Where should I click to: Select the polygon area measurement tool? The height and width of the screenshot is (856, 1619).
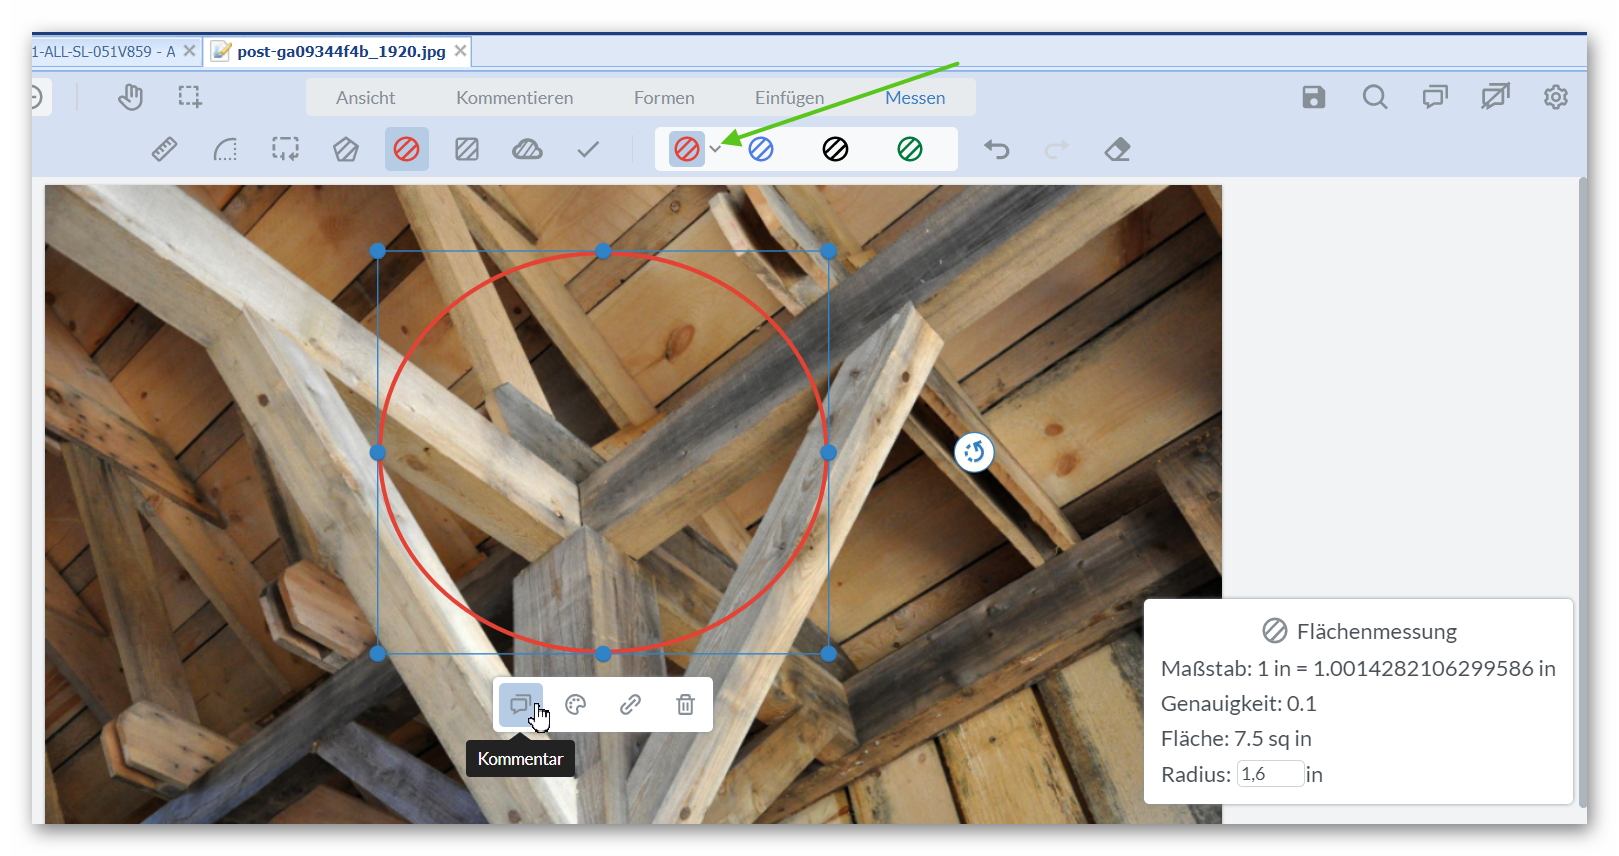click(x=346, y=150)
